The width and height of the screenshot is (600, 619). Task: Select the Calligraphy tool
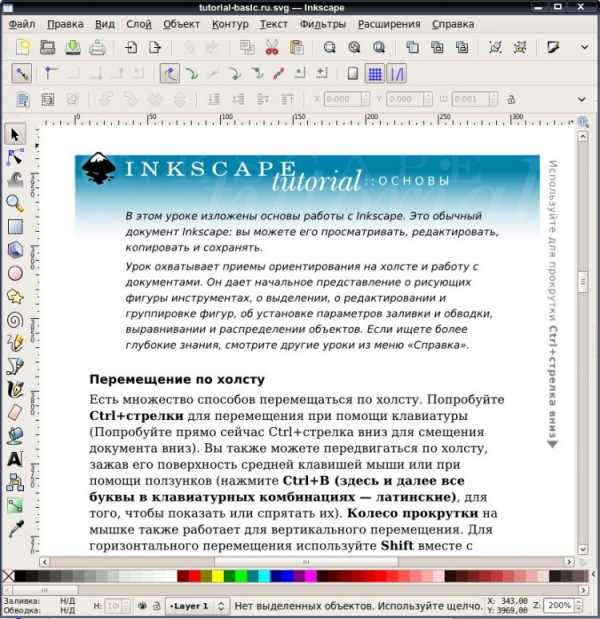click(x=15, y=390)
